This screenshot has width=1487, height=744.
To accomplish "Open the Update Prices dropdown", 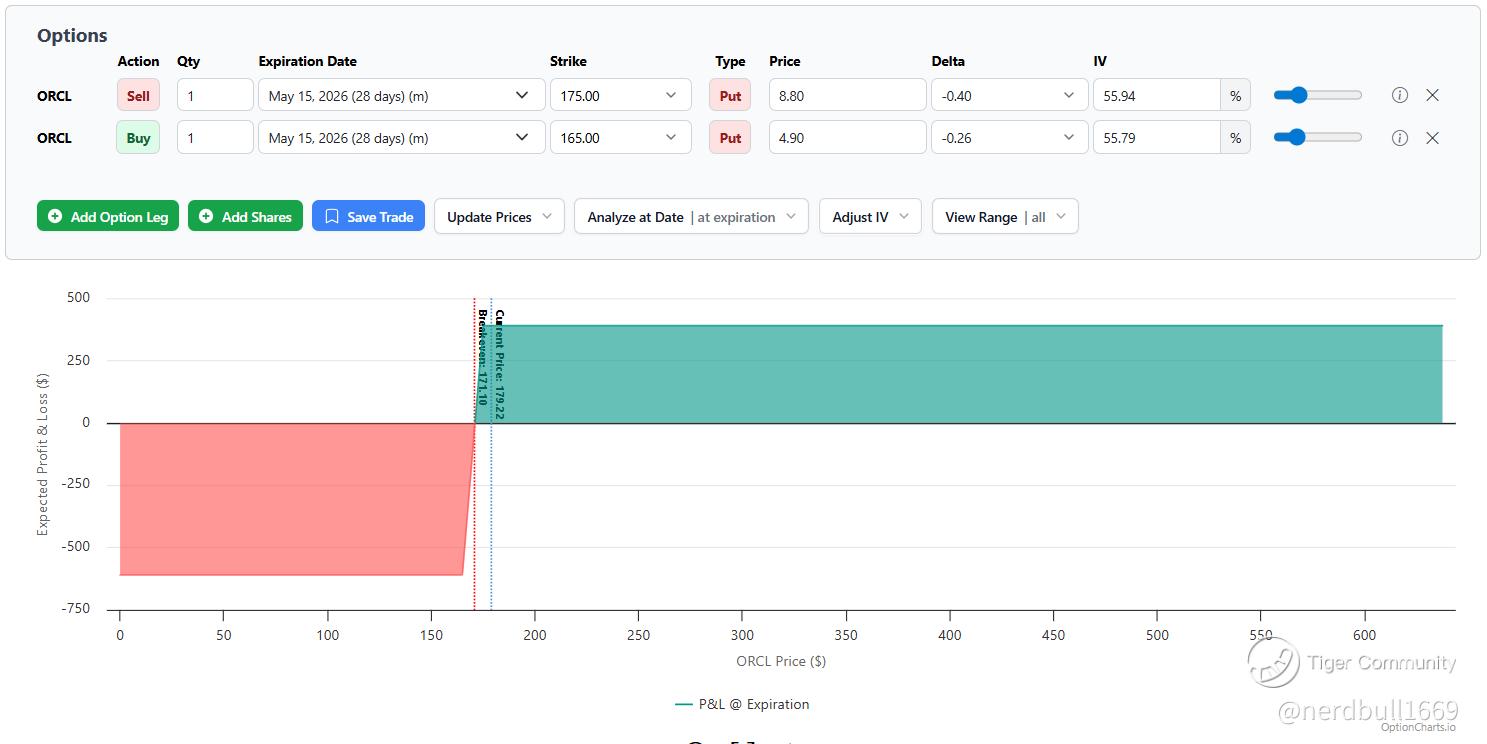I will click(499, 216).
